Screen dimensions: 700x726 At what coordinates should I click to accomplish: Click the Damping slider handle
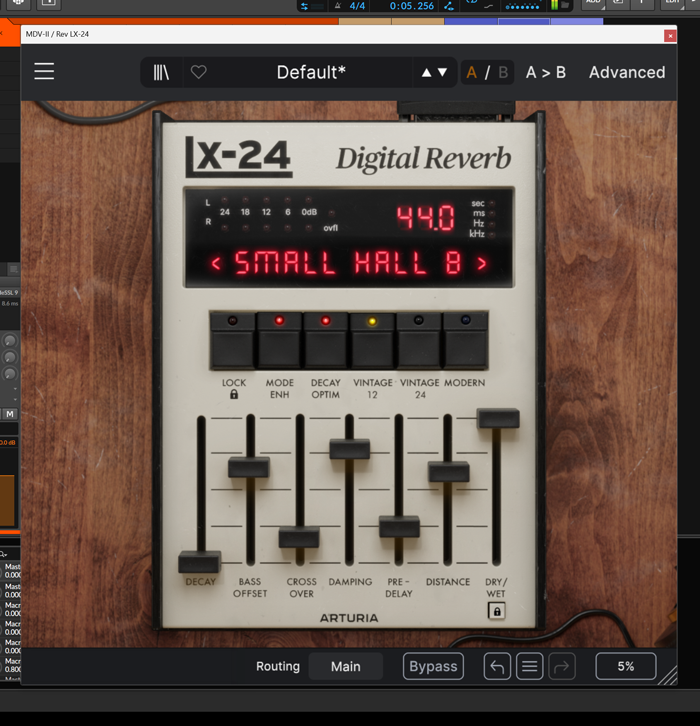[349, 449]
